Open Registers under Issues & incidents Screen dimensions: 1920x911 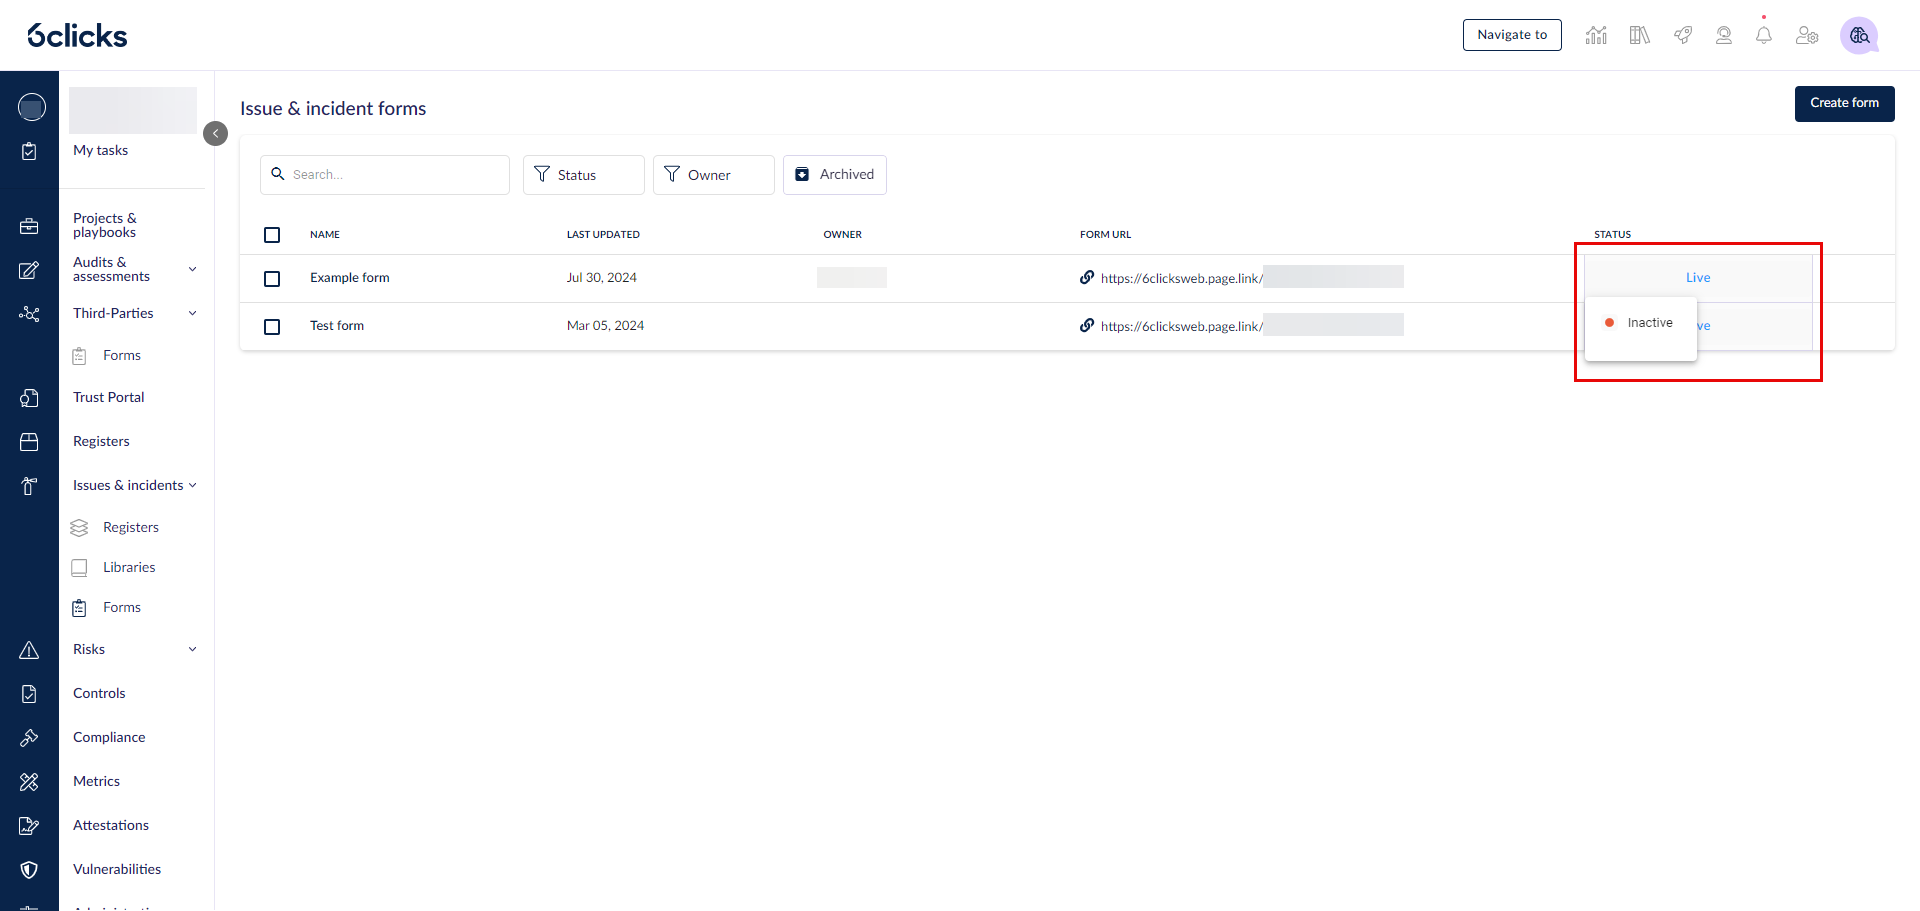pos(131,527)
